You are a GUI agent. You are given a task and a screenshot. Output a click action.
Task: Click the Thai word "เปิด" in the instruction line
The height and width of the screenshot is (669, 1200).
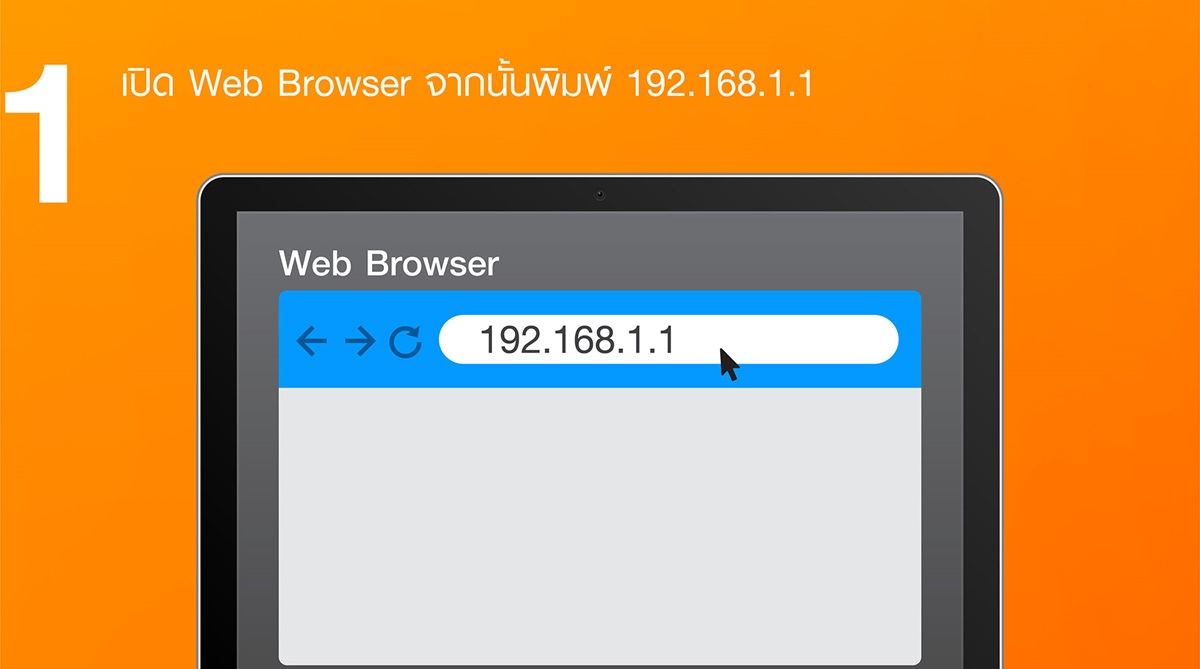coord(148,84)
